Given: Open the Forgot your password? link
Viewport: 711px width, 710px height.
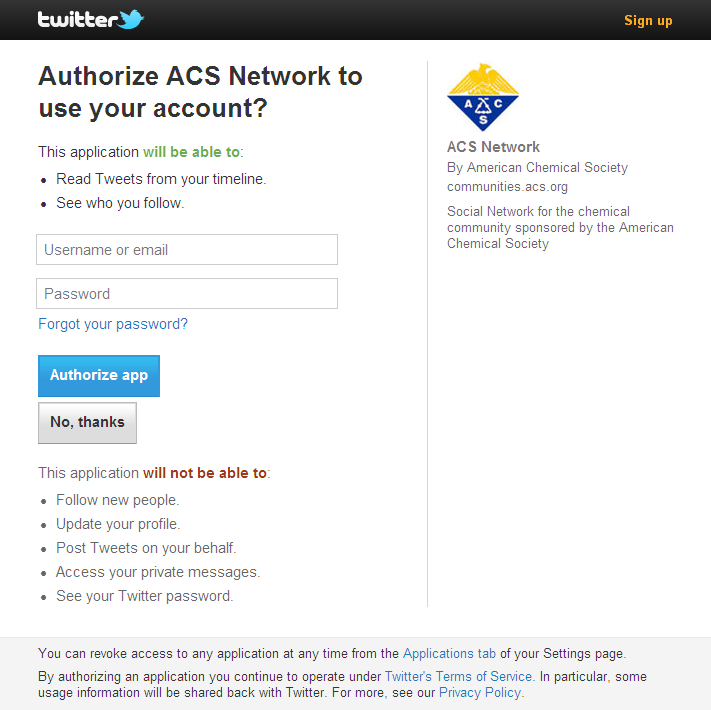Looking at the screenshot, I should [x=113, y=324].
